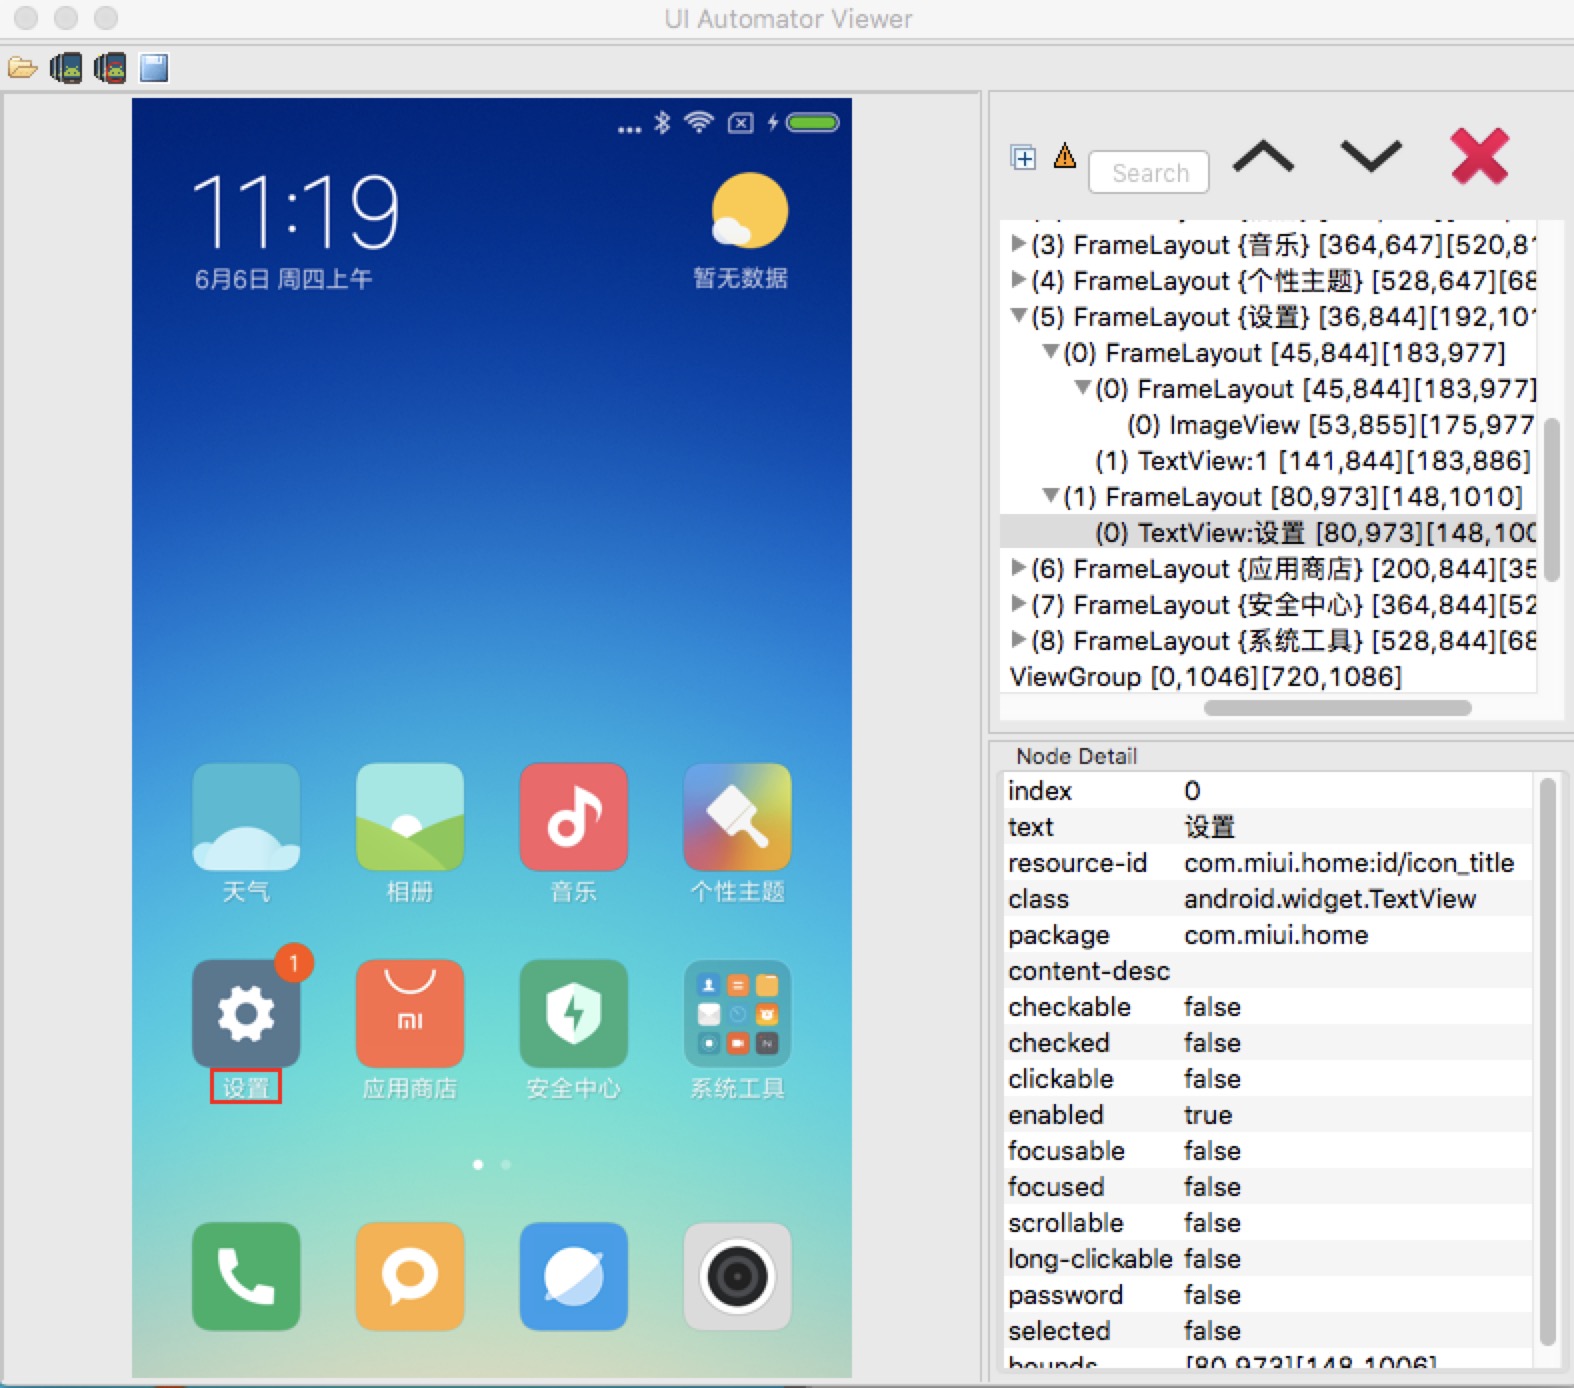Click the clickable row false value
Viewport: 1574px width, 1388px height.
[1212, 1079]
